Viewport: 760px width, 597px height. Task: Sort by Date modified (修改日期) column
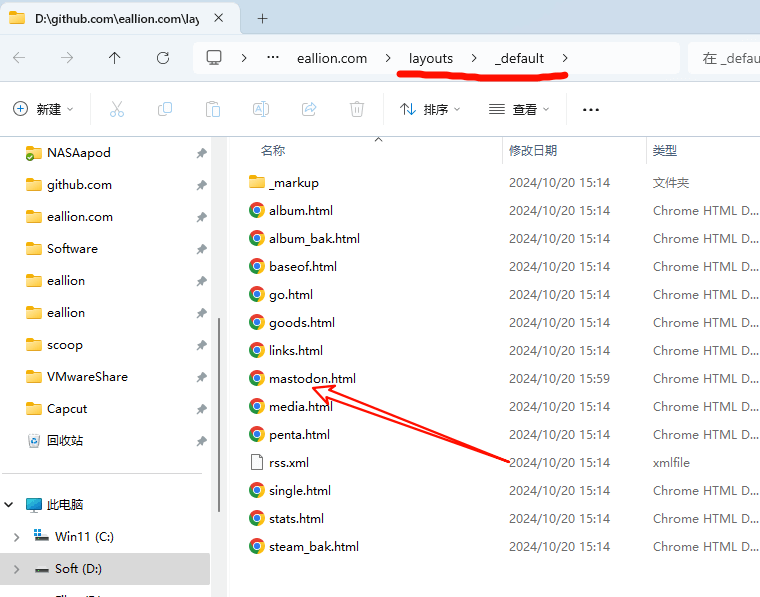[533, 151]
